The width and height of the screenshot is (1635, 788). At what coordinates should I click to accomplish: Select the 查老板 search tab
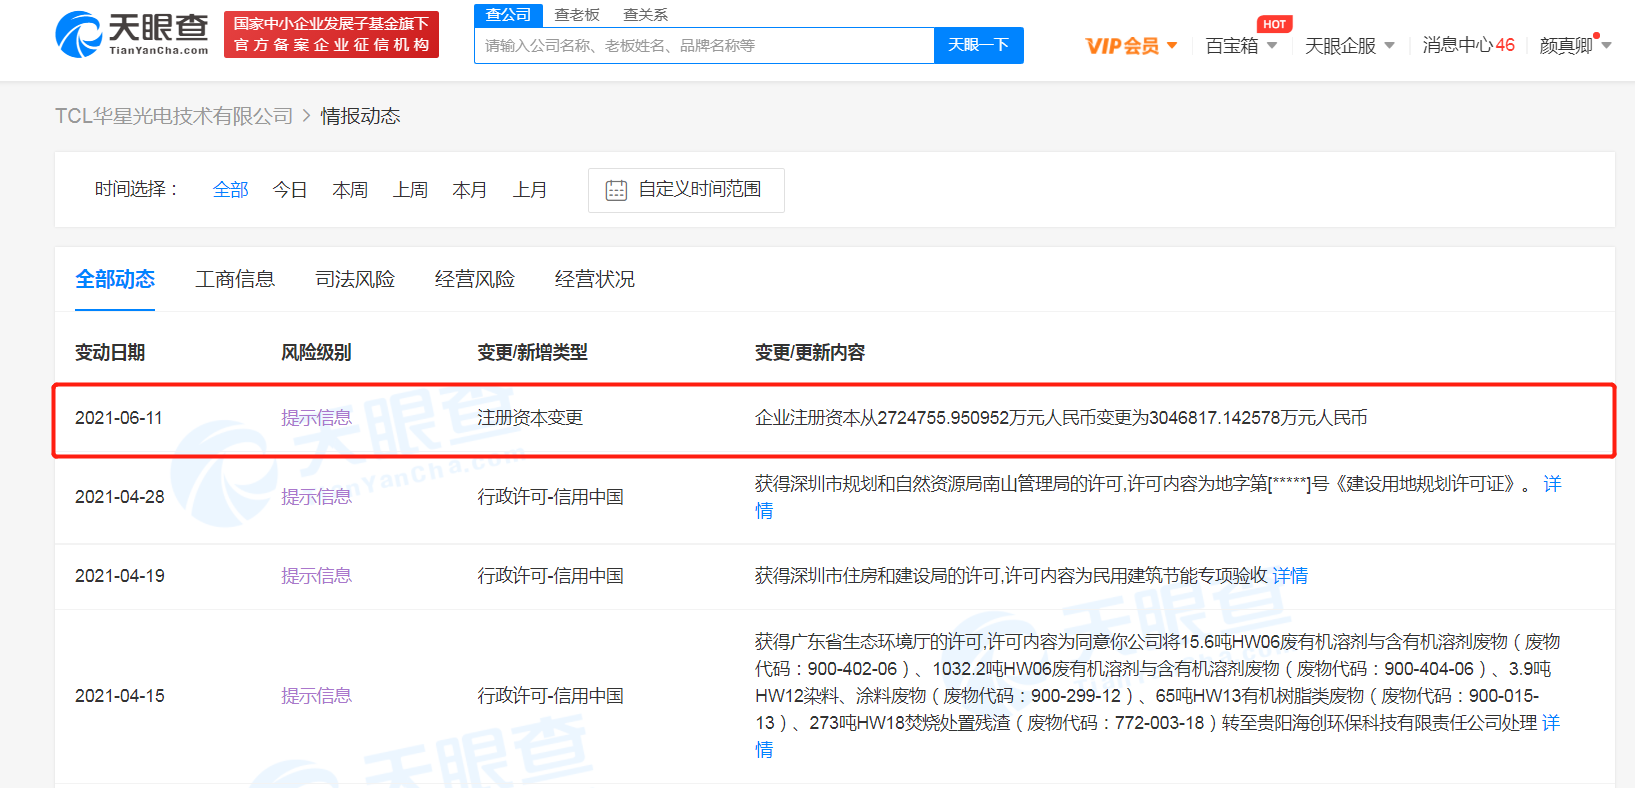click(x=577, y=15)
